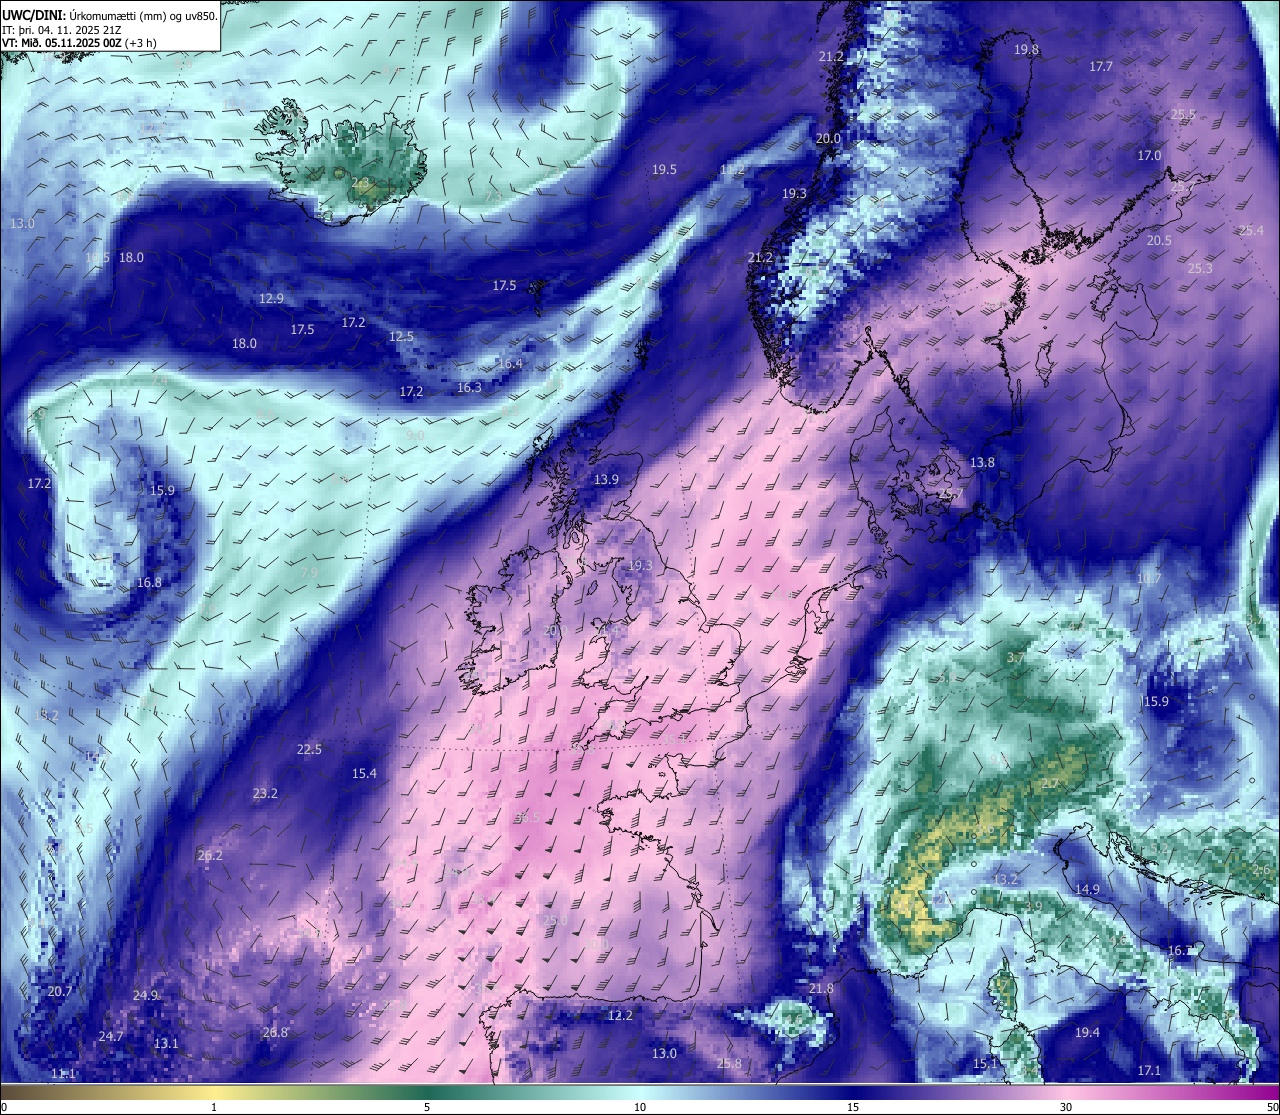The image size is (1280, 1115).
Task: Click the color scale tick label 1
Action: (x=214, y=1107)
